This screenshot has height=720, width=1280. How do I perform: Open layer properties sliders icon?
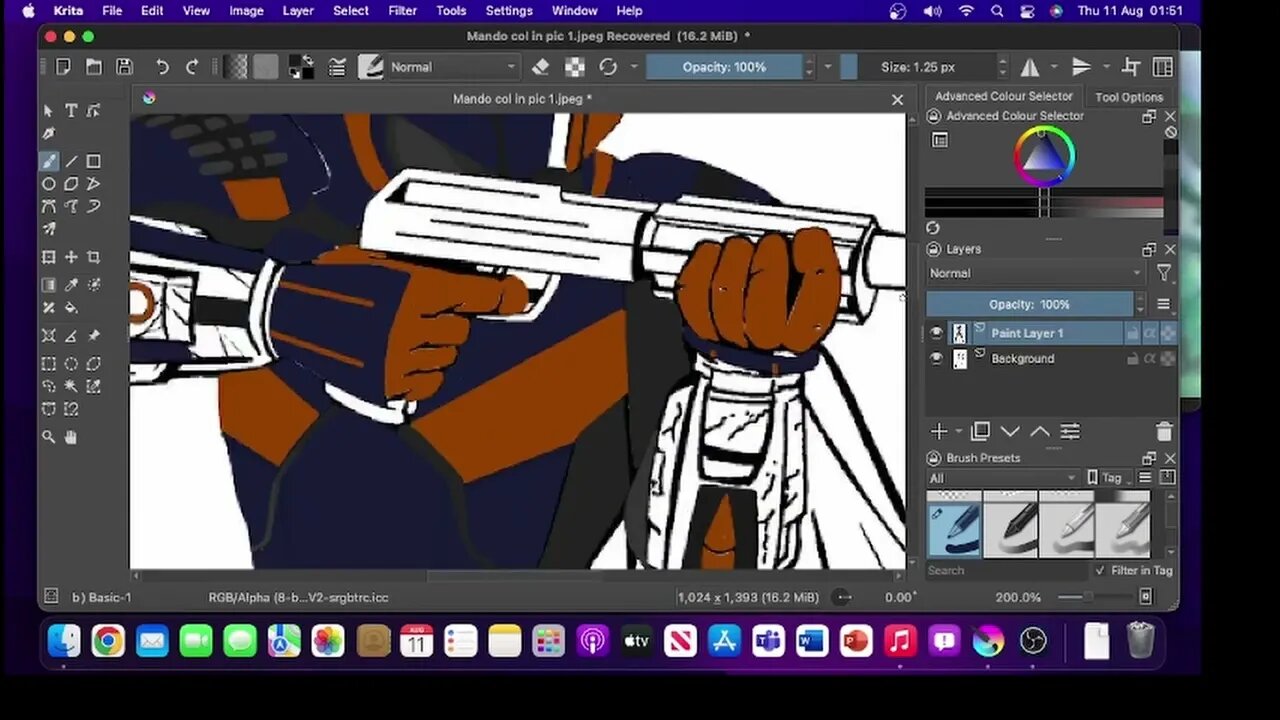(1070, 432)
